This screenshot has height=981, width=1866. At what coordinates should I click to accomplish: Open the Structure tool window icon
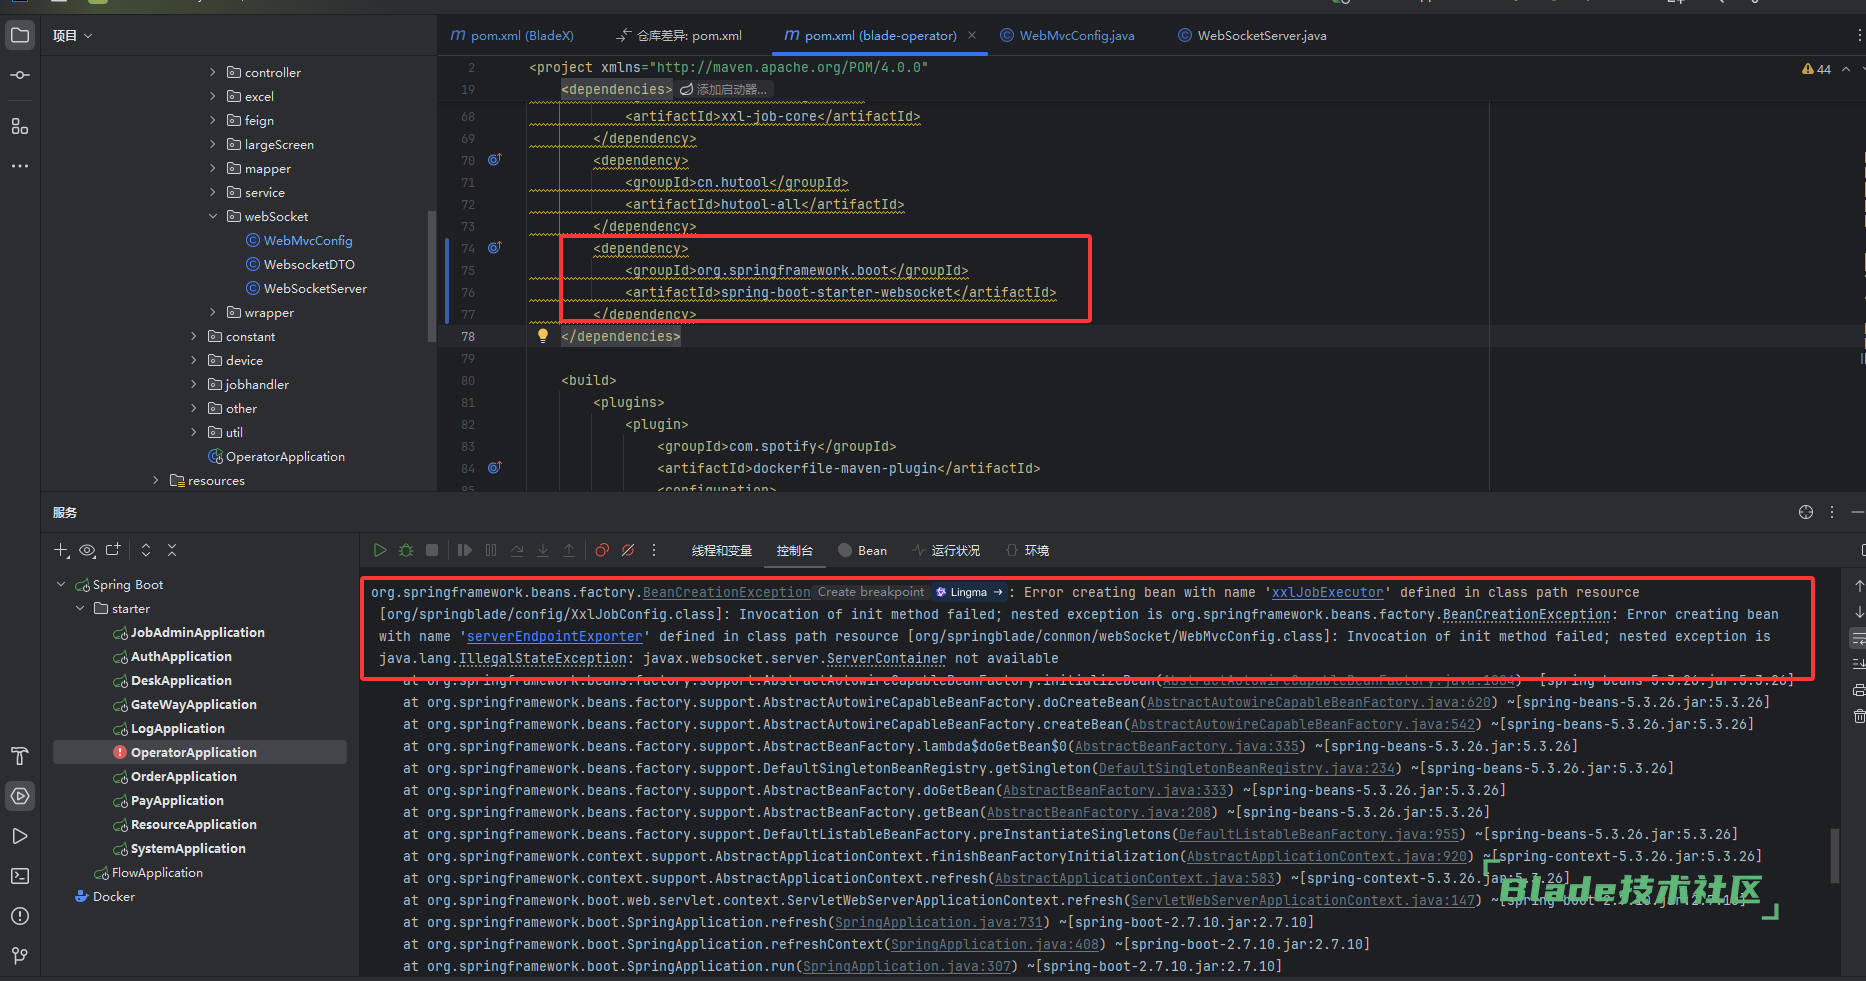coord(20,126)
